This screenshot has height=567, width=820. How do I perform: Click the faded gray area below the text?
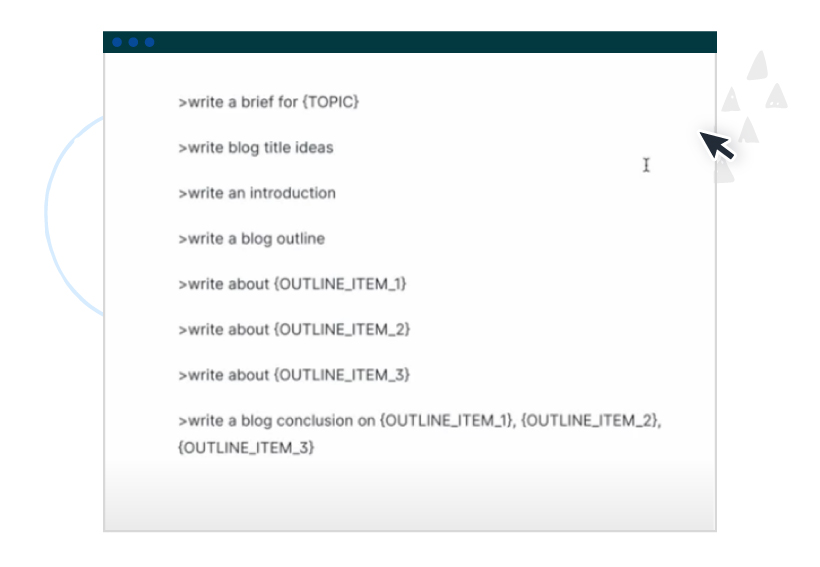coord(410,497)
